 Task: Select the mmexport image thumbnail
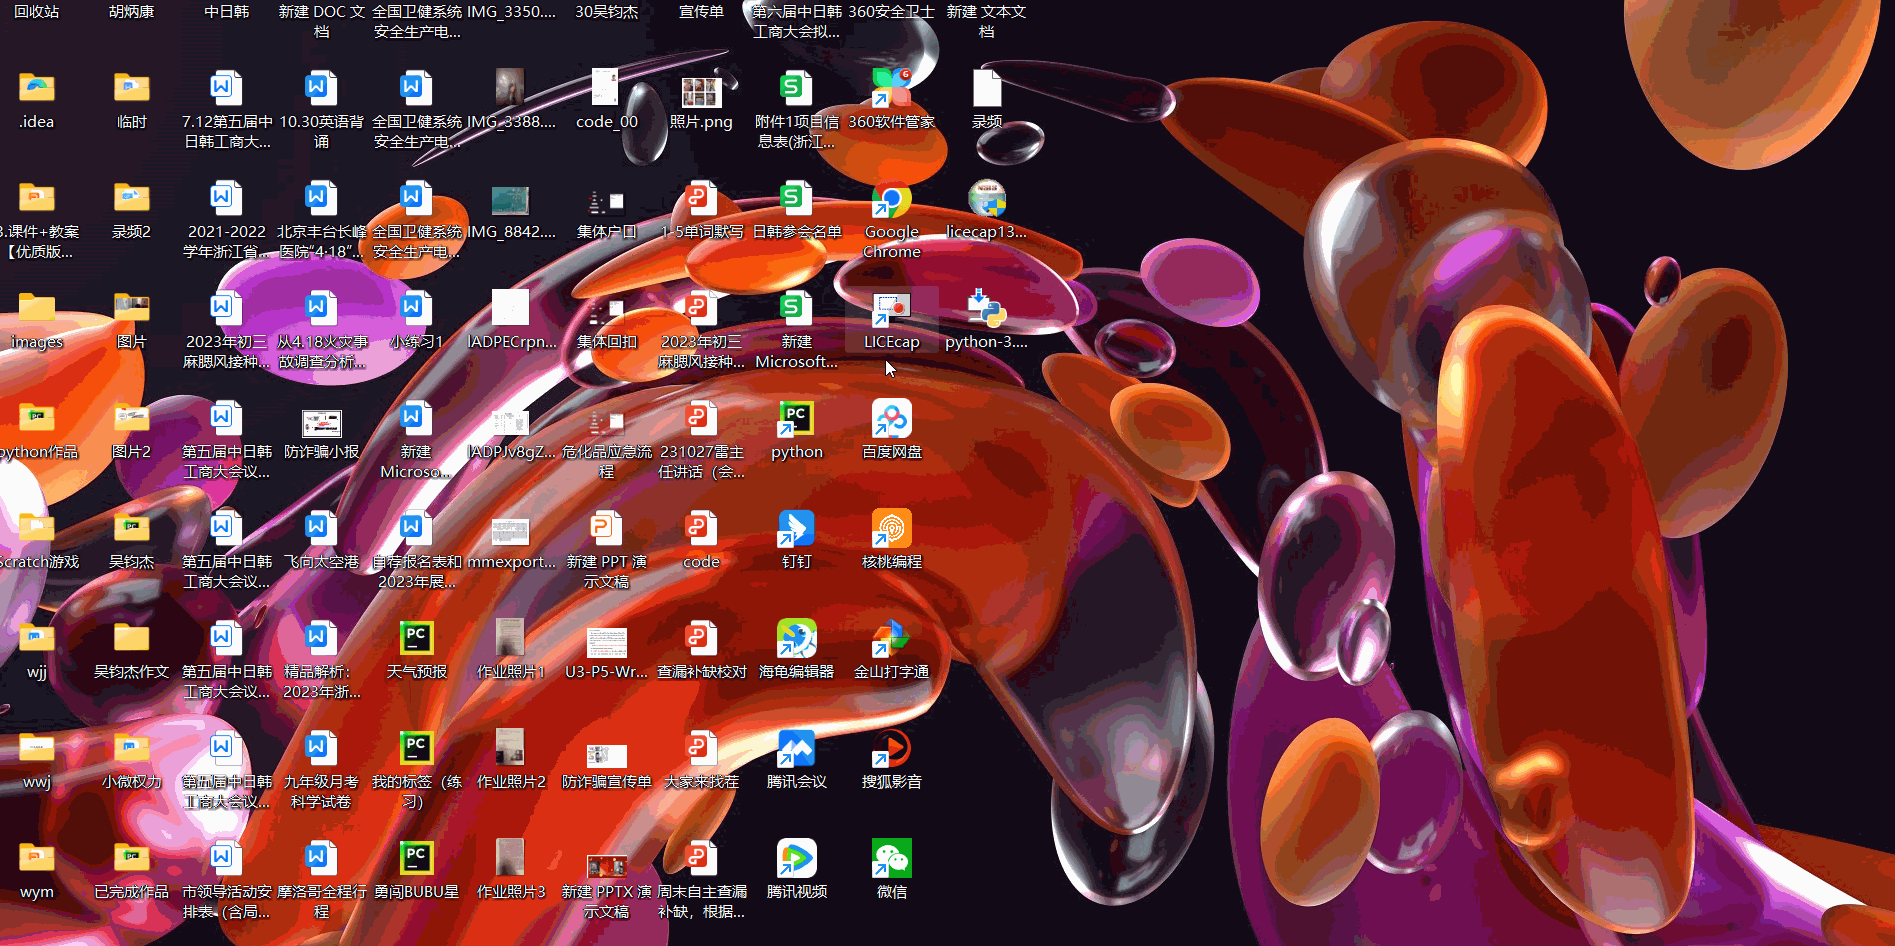(510, 531)
